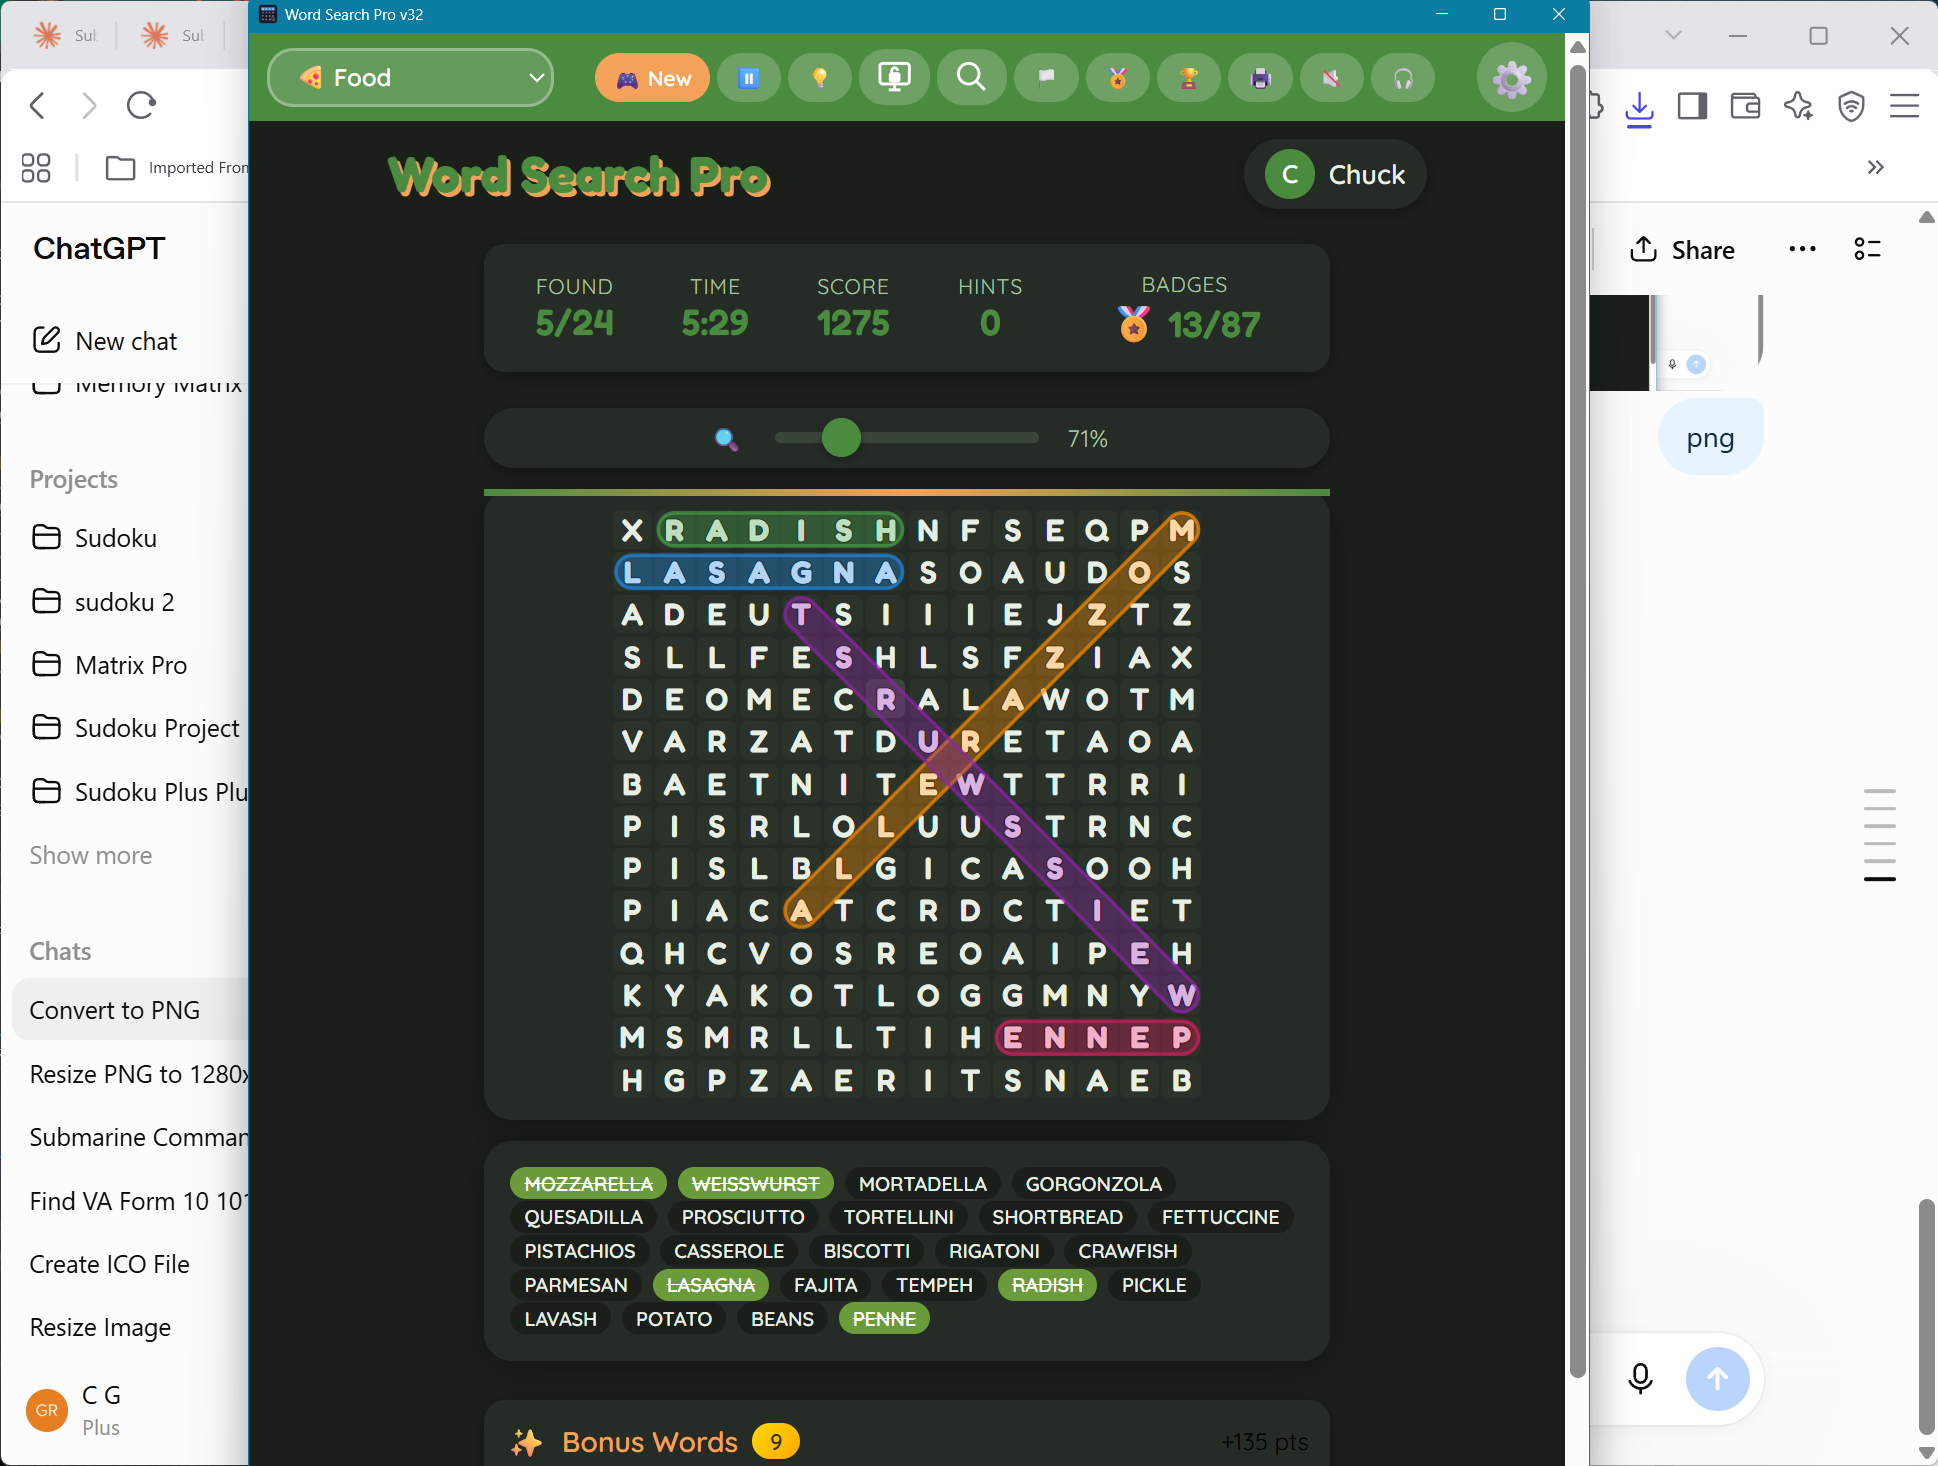This screenshot has width=1938, height=1466.
Task: Click the screen unlock monitor icon
Action: click(894, 78)
